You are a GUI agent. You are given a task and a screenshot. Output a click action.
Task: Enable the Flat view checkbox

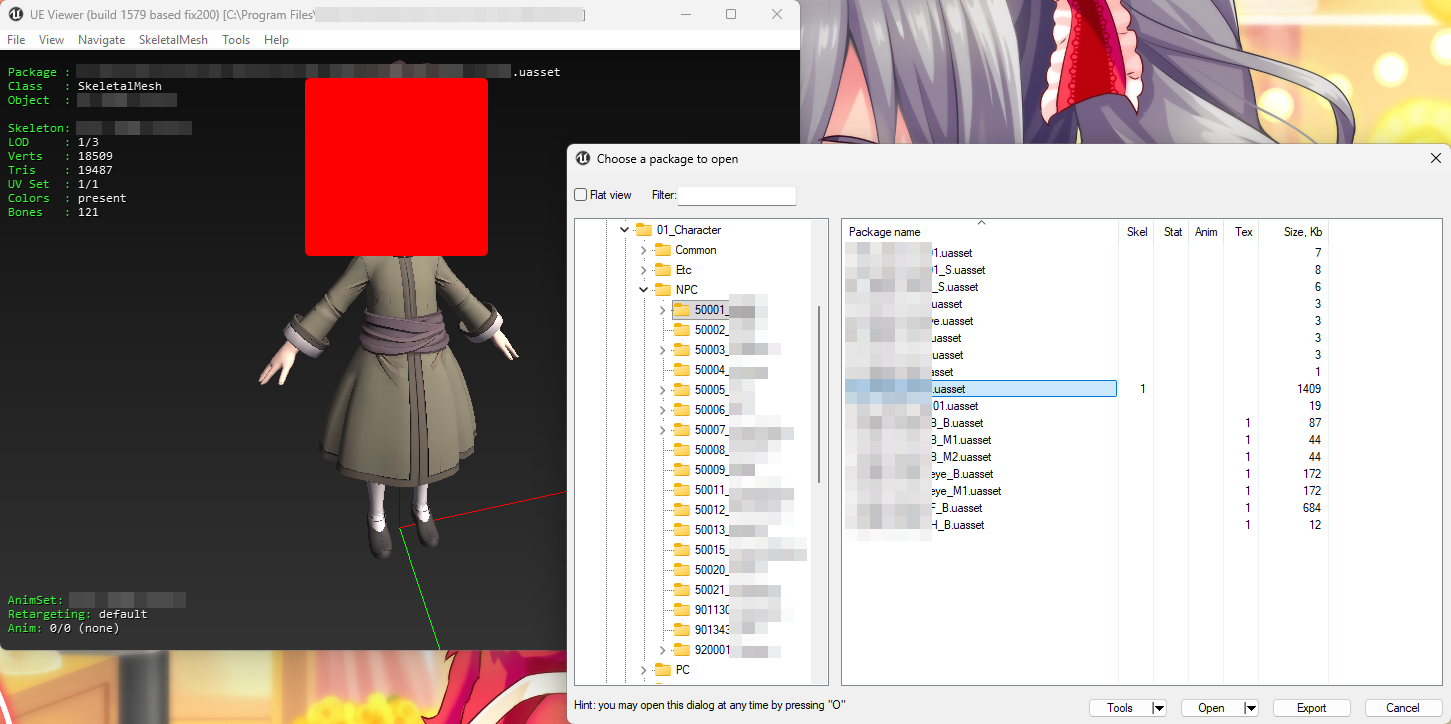coord(579,194)
